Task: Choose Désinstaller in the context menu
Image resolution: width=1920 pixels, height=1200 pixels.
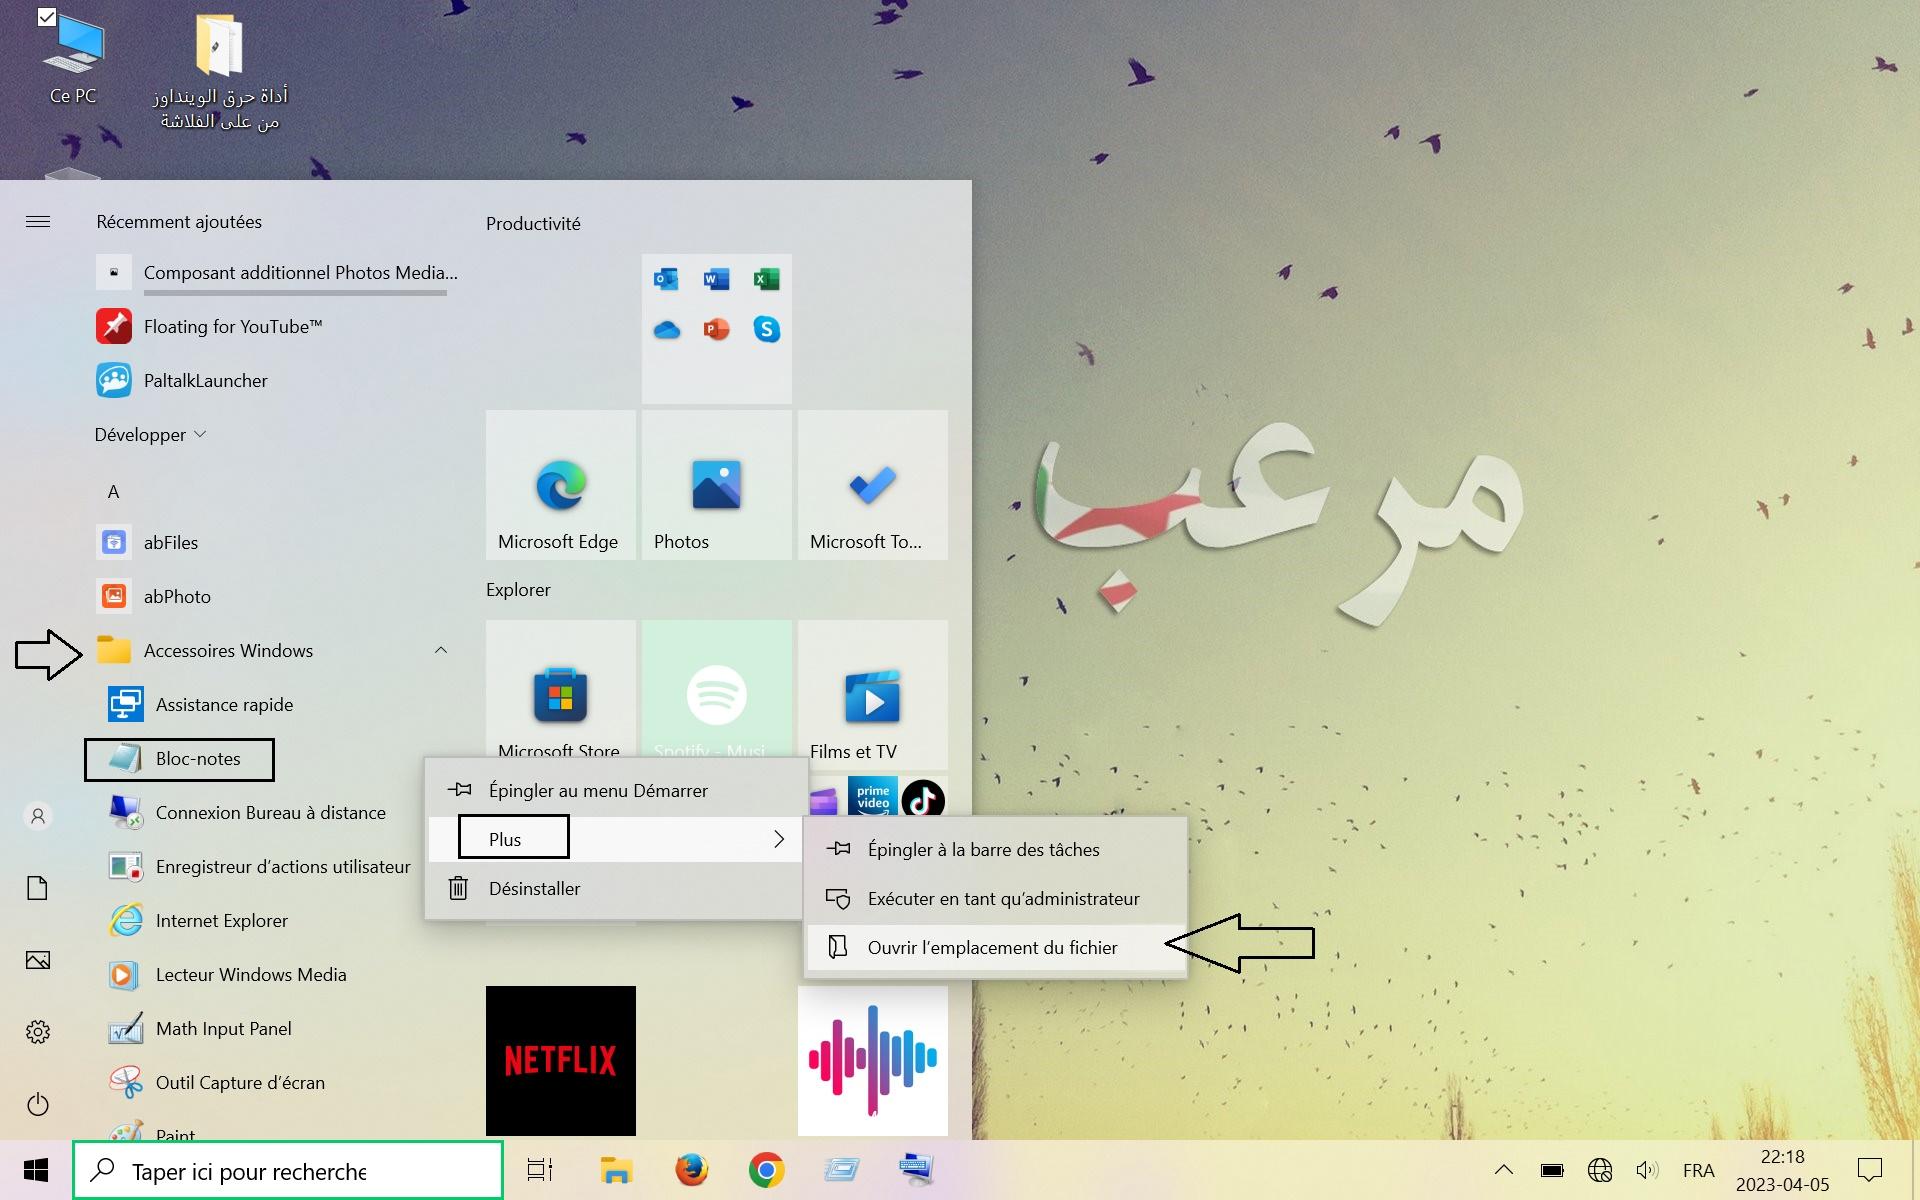Action: tap(616, 888)
